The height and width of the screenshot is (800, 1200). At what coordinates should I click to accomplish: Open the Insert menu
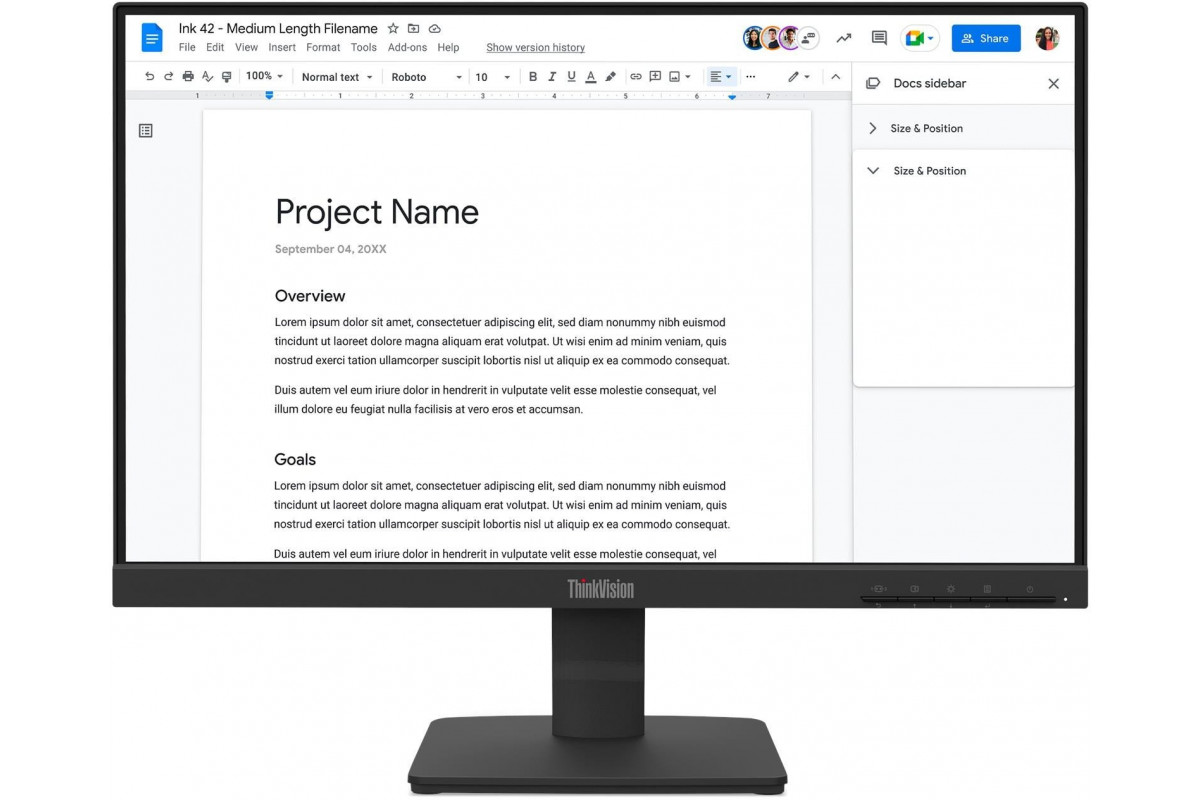click(282, 47)
